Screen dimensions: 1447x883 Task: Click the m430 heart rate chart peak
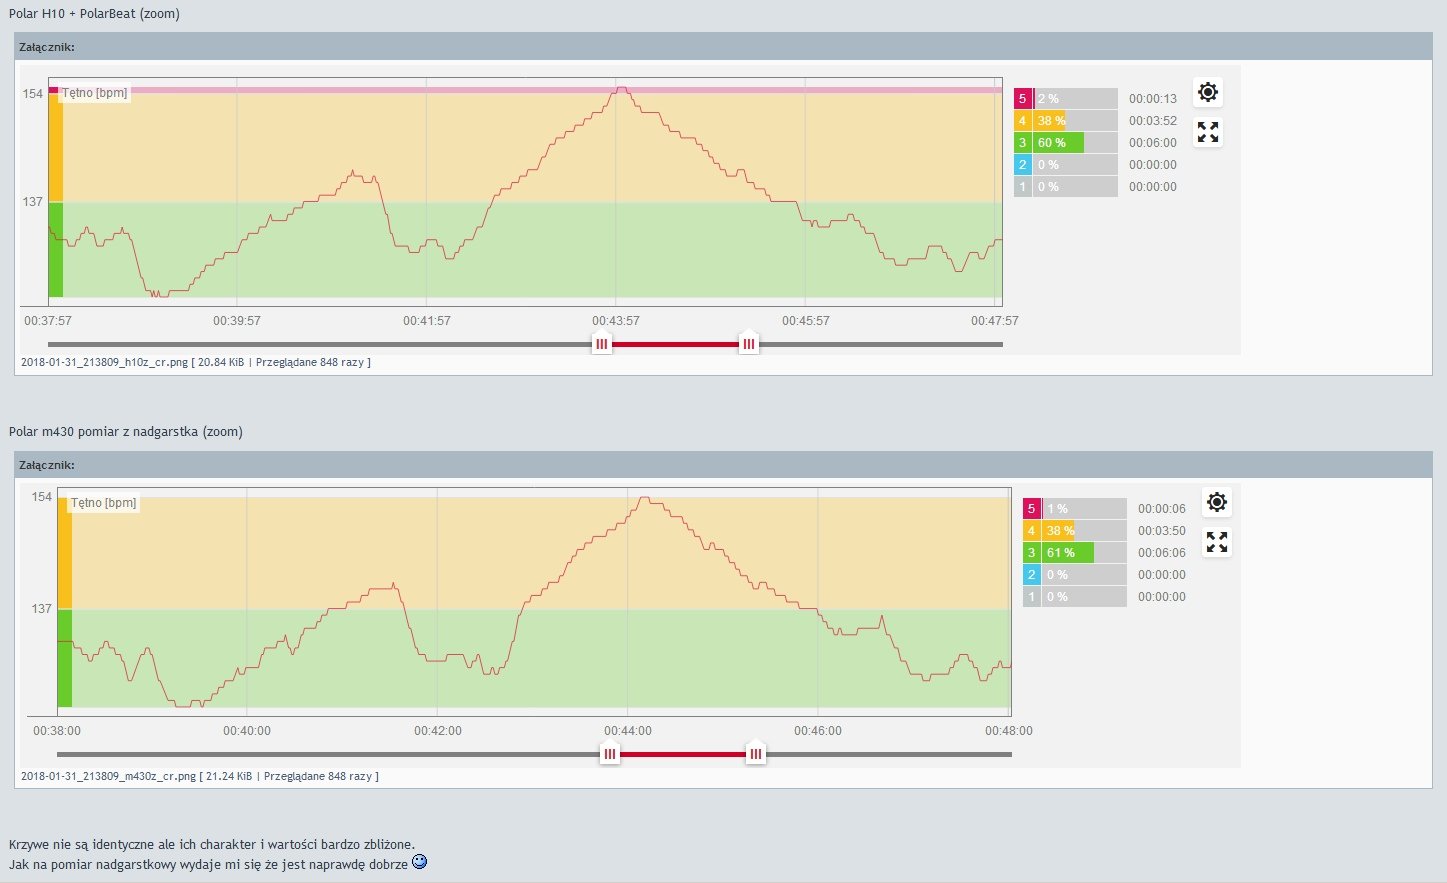[645, 498]
